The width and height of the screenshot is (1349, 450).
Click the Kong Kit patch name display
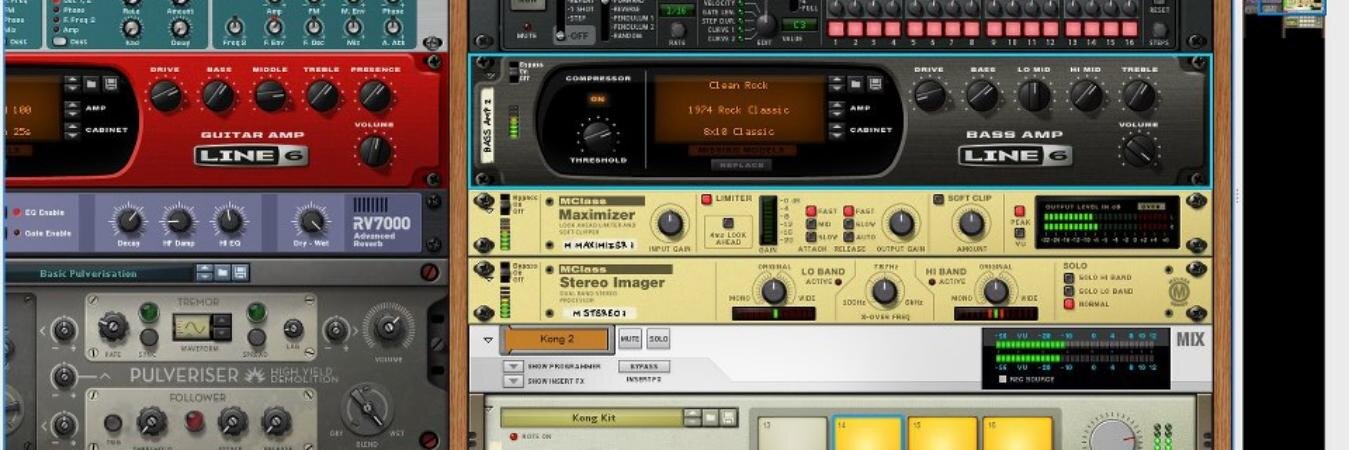click(592, 418)
